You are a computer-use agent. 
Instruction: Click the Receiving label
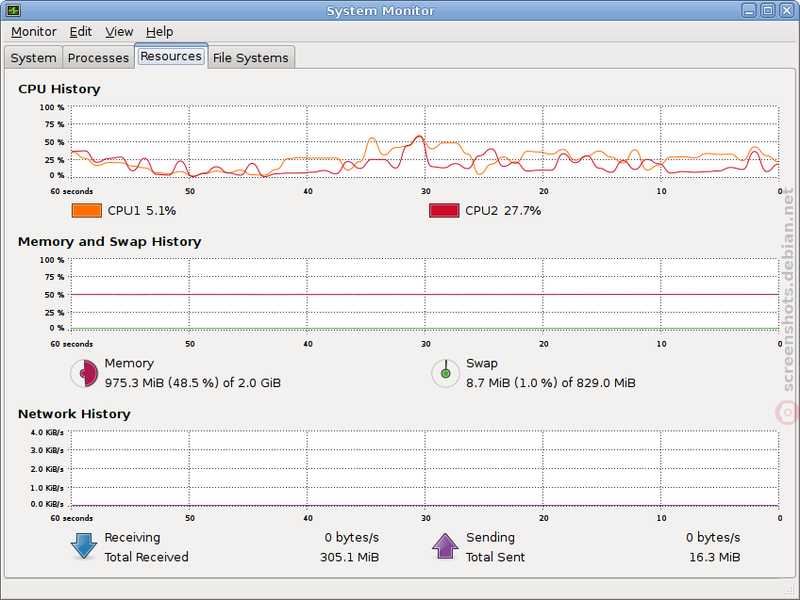click(132, 538)
